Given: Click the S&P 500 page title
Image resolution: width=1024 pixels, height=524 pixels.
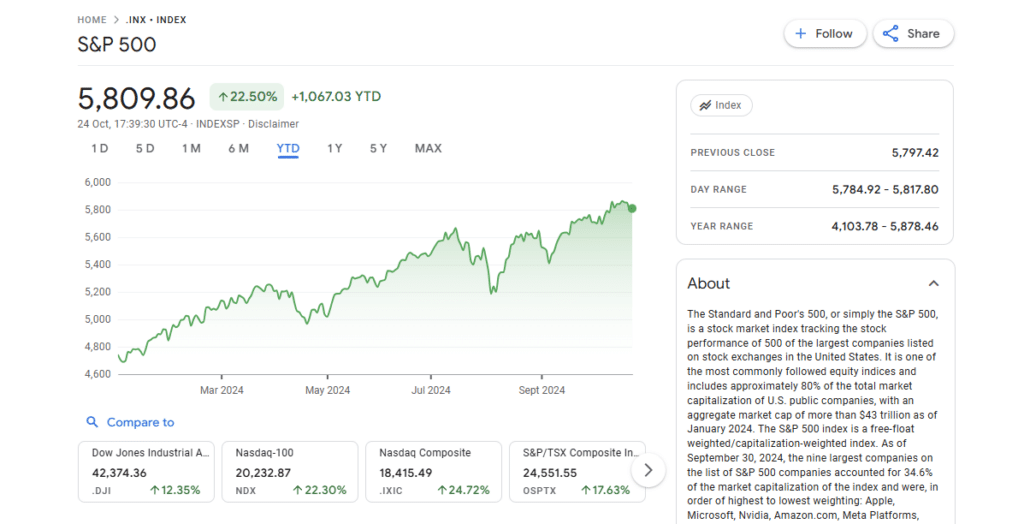Looking at the screenshot, I should (x=117, y=44).
